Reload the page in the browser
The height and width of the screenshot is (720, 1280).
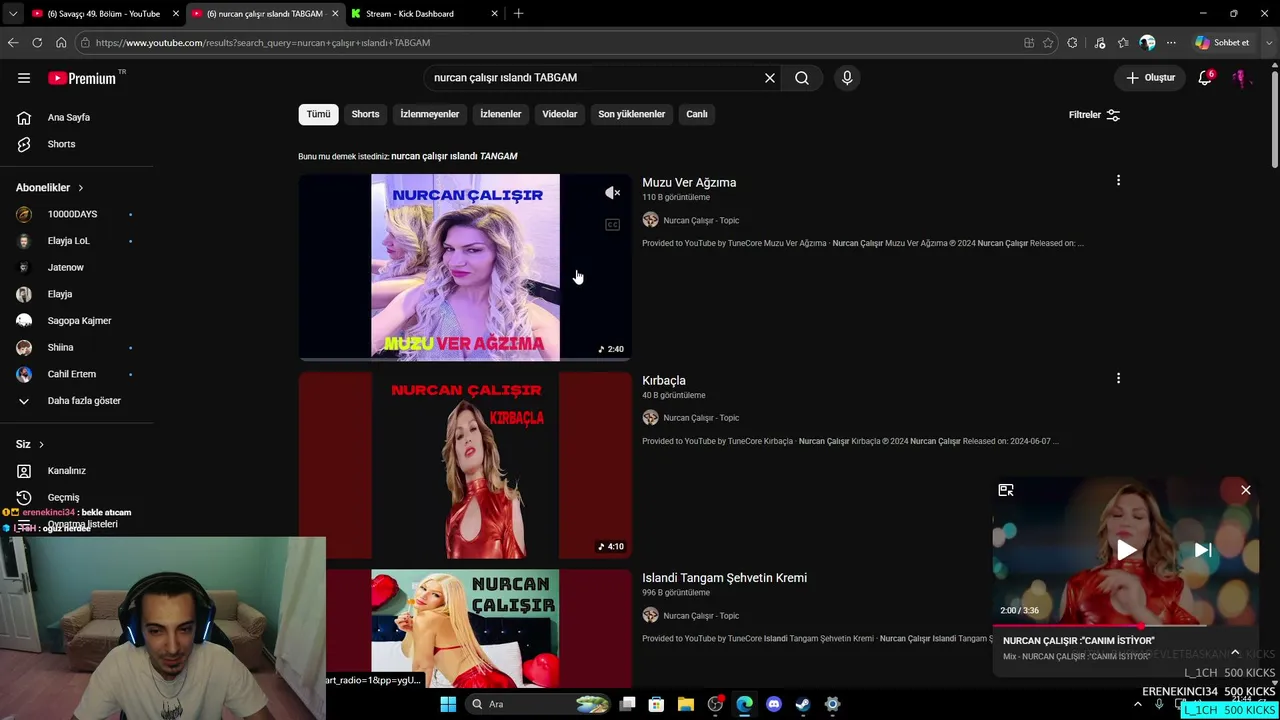pyautogui.click(x=37, y=43)
